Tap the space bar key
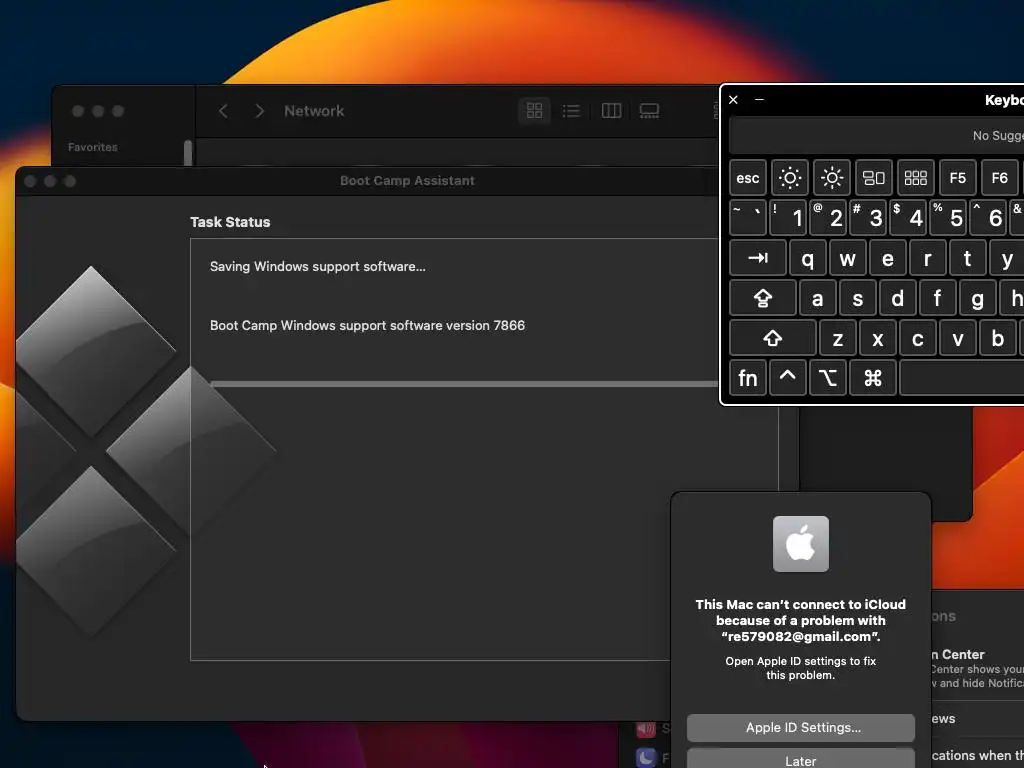 tap(961, 377)
